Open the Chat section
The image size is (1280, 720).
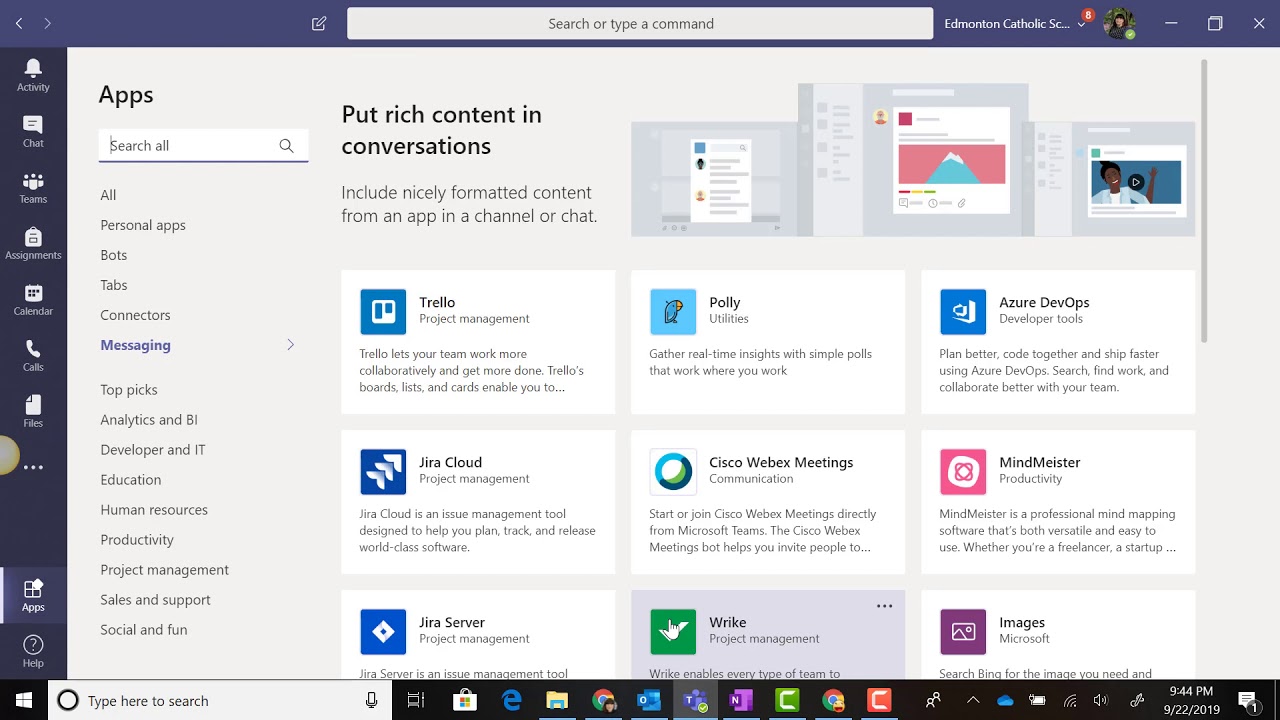tap(33, 131)
